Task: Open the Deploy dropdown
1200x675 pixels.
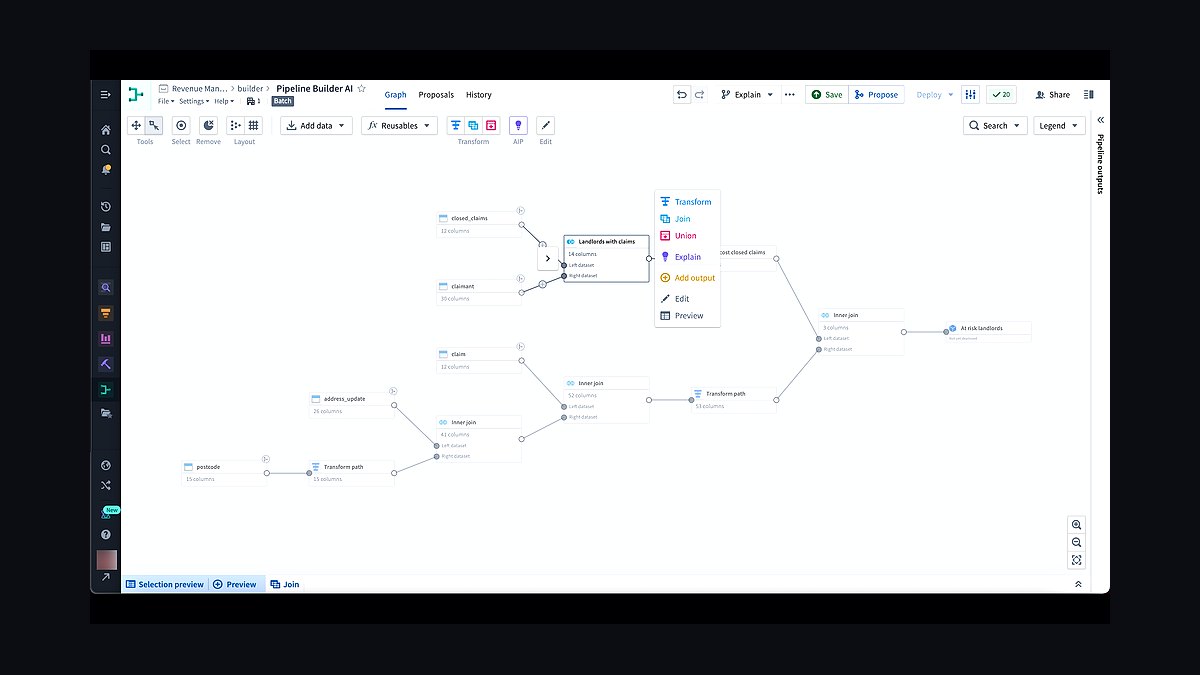Action: pyautogui.click(x=934, y=95)
